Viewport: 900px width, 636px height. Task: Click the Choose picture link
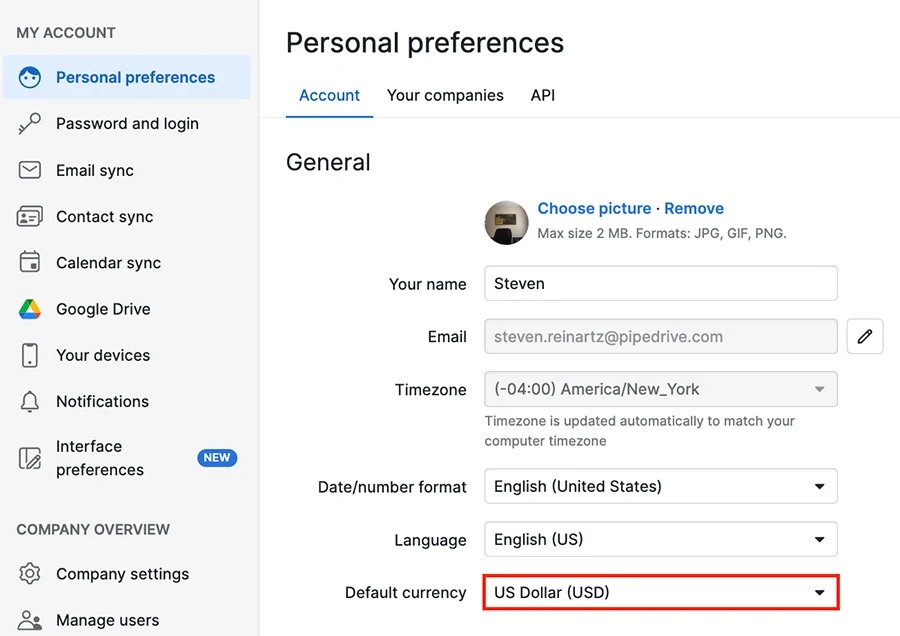594,208
